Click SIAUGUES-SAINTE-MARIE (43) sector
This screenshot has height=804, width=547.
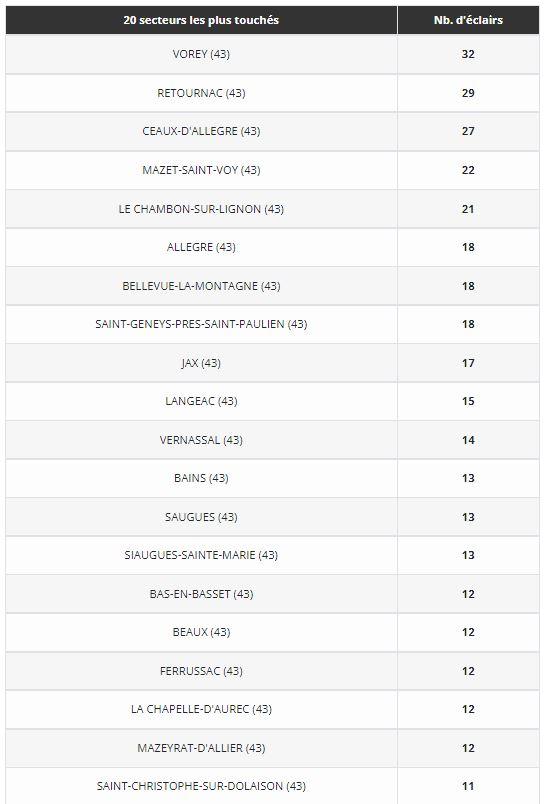click(201, 555)
